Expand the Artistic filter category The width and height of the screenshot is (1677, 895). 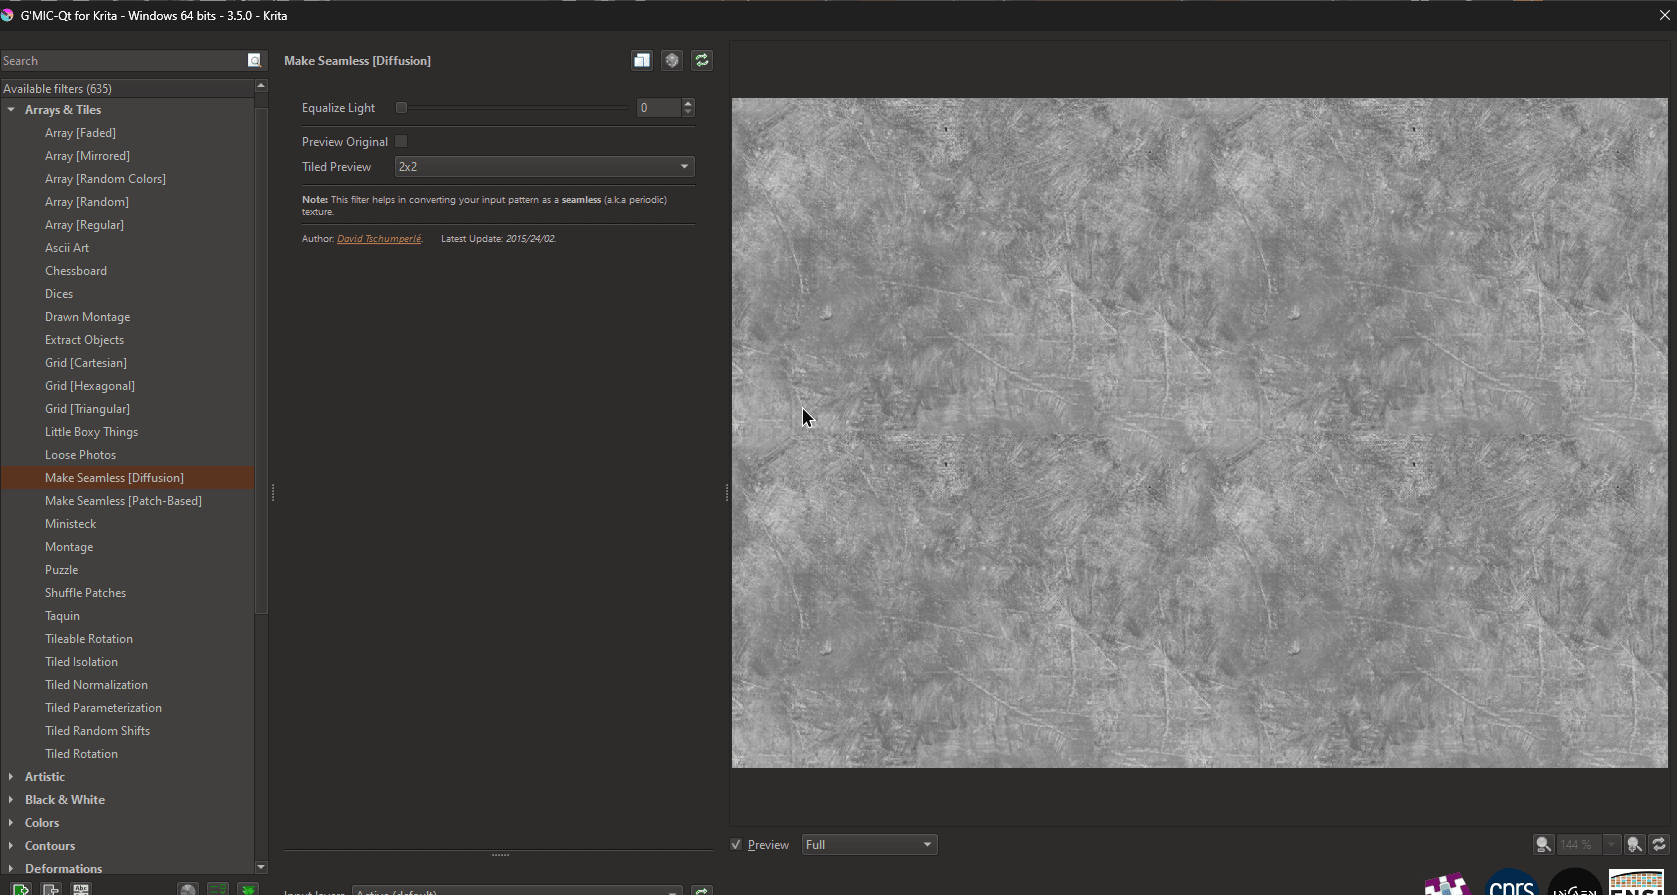point(11,777)
